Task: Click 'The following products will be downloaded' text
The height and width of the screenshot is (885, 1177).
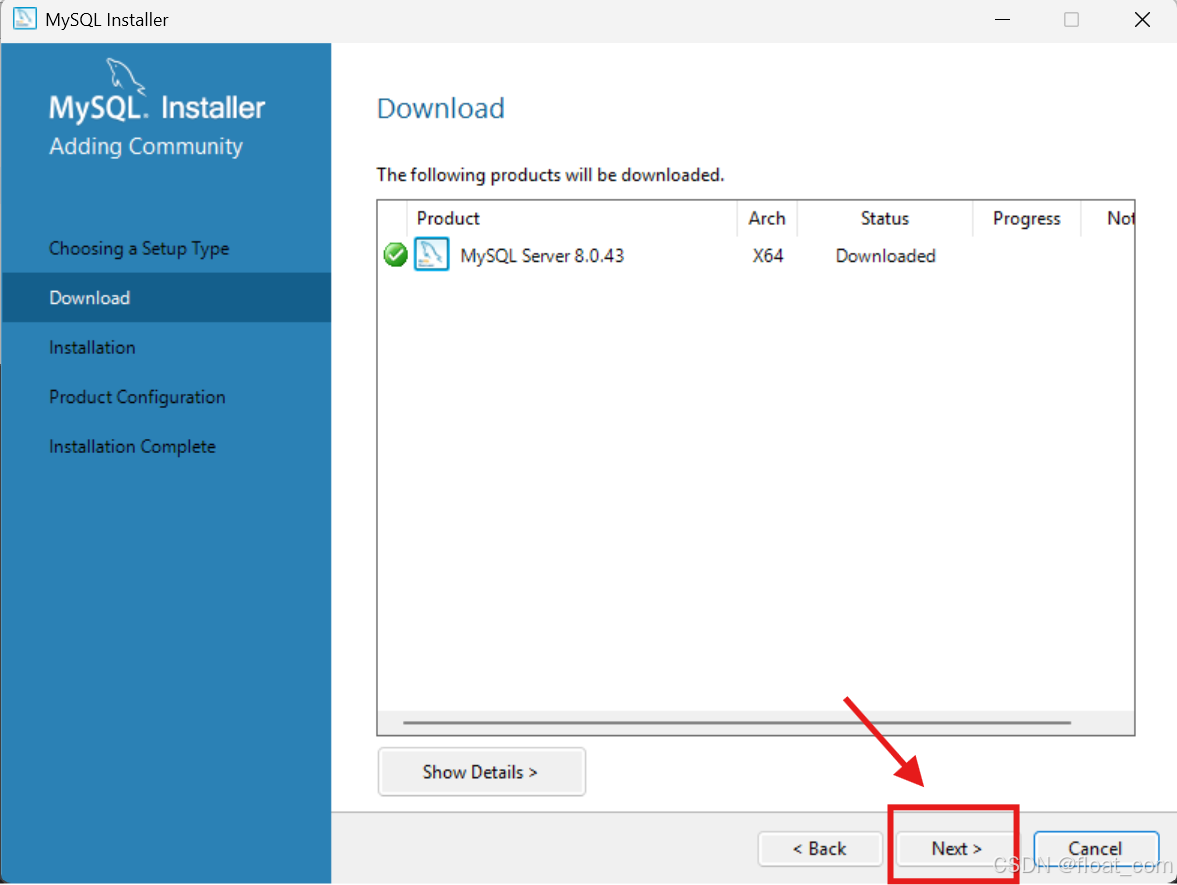Action: coord(550,175)
